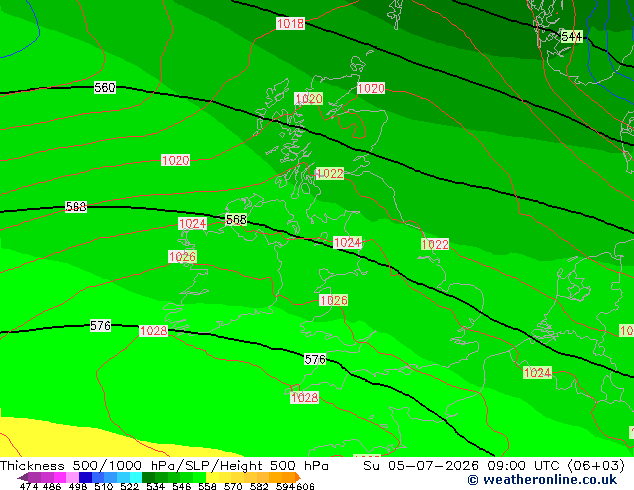
Task: Click the 1020 label over the Atlantic
Action: pyautogui.click(x=175, y=160)
